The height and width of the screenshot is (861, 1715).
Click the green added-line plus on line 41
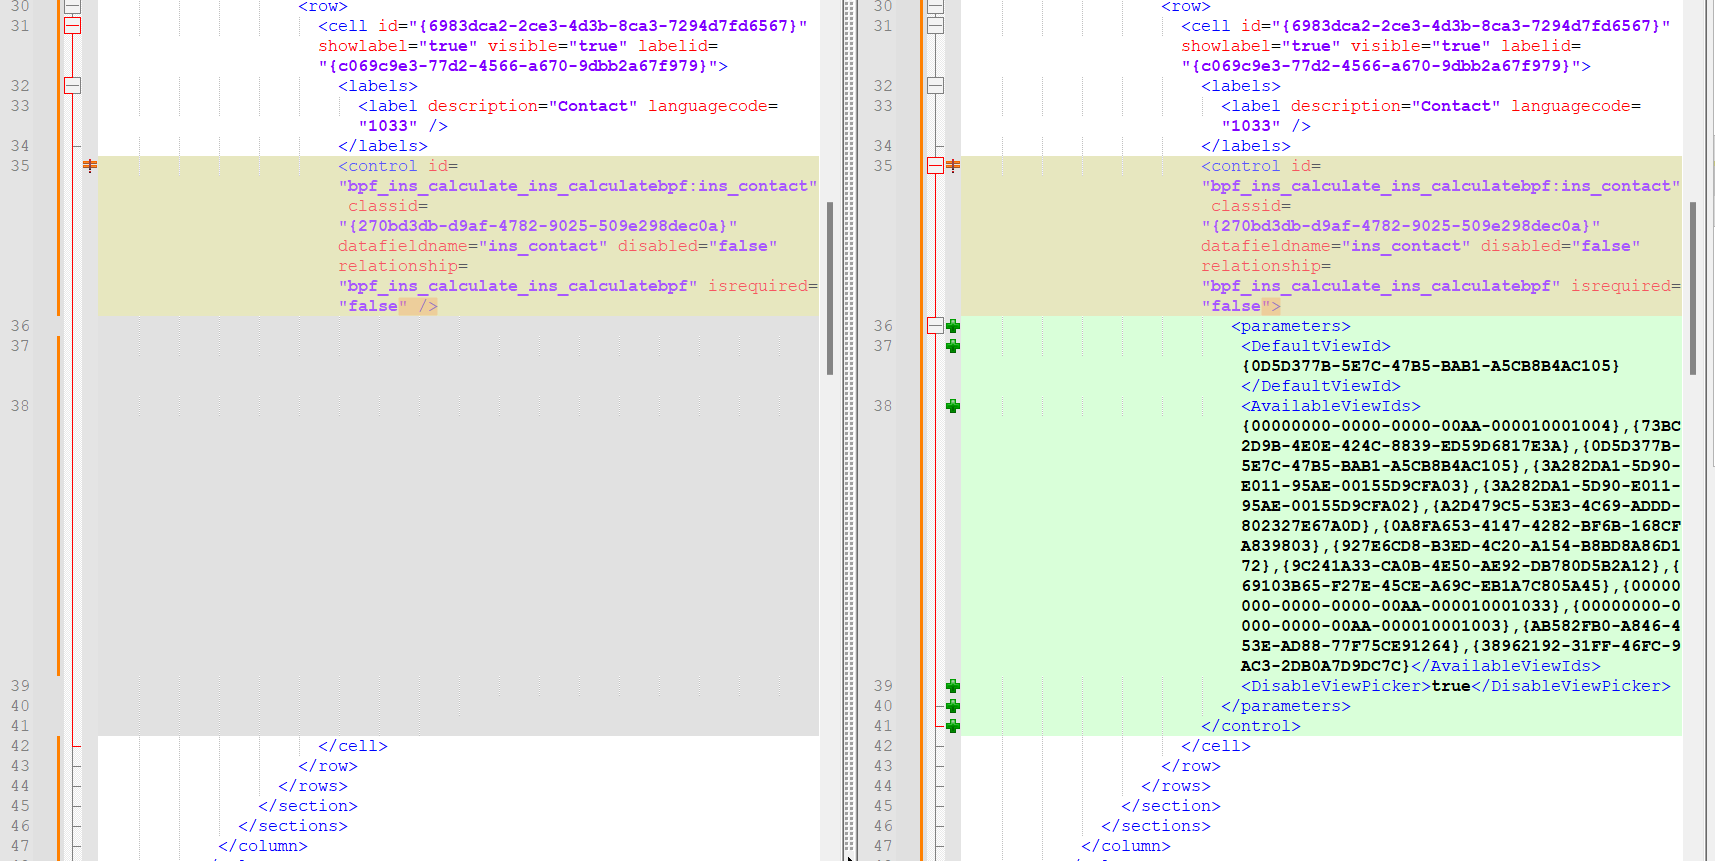click(x=953, y=726)
